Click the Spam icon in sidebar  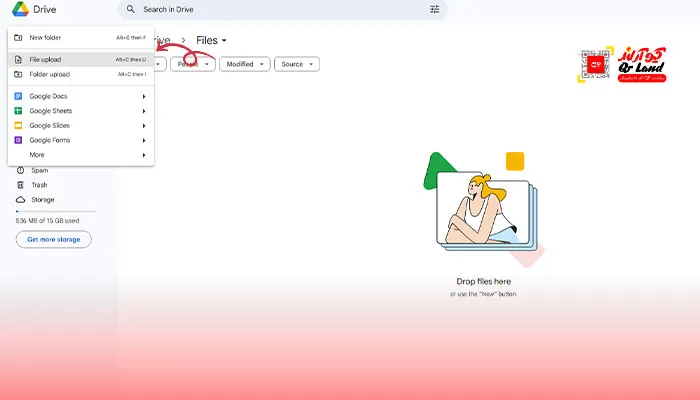[x=20, y=171]
